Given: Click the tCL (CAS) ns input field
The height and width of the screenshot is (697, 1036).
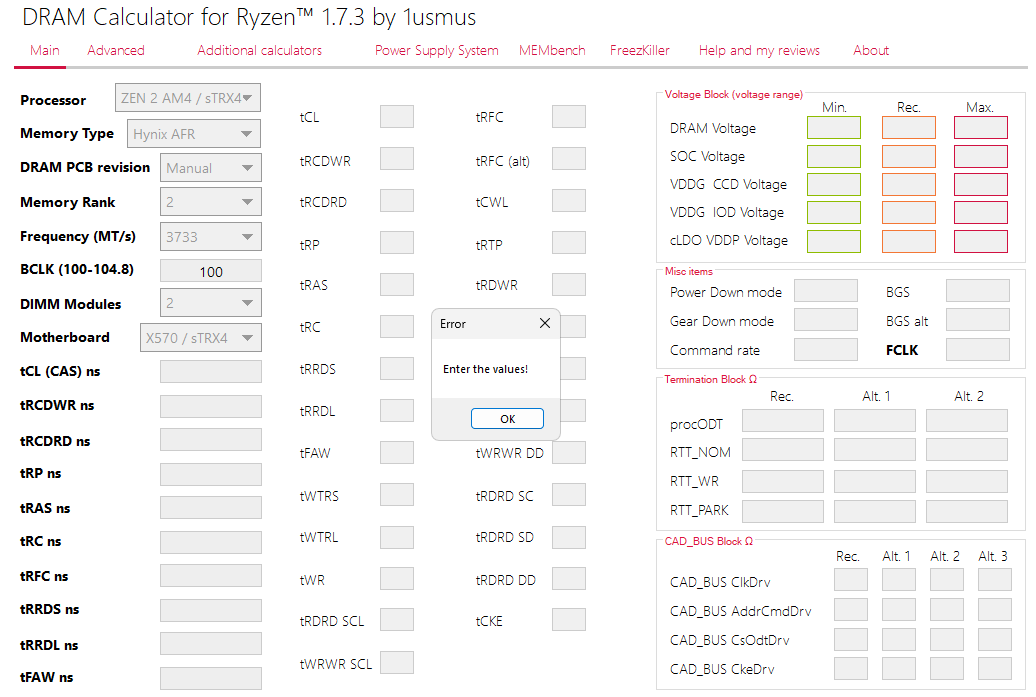Looking at the screenshot, I should coord(211,371).
